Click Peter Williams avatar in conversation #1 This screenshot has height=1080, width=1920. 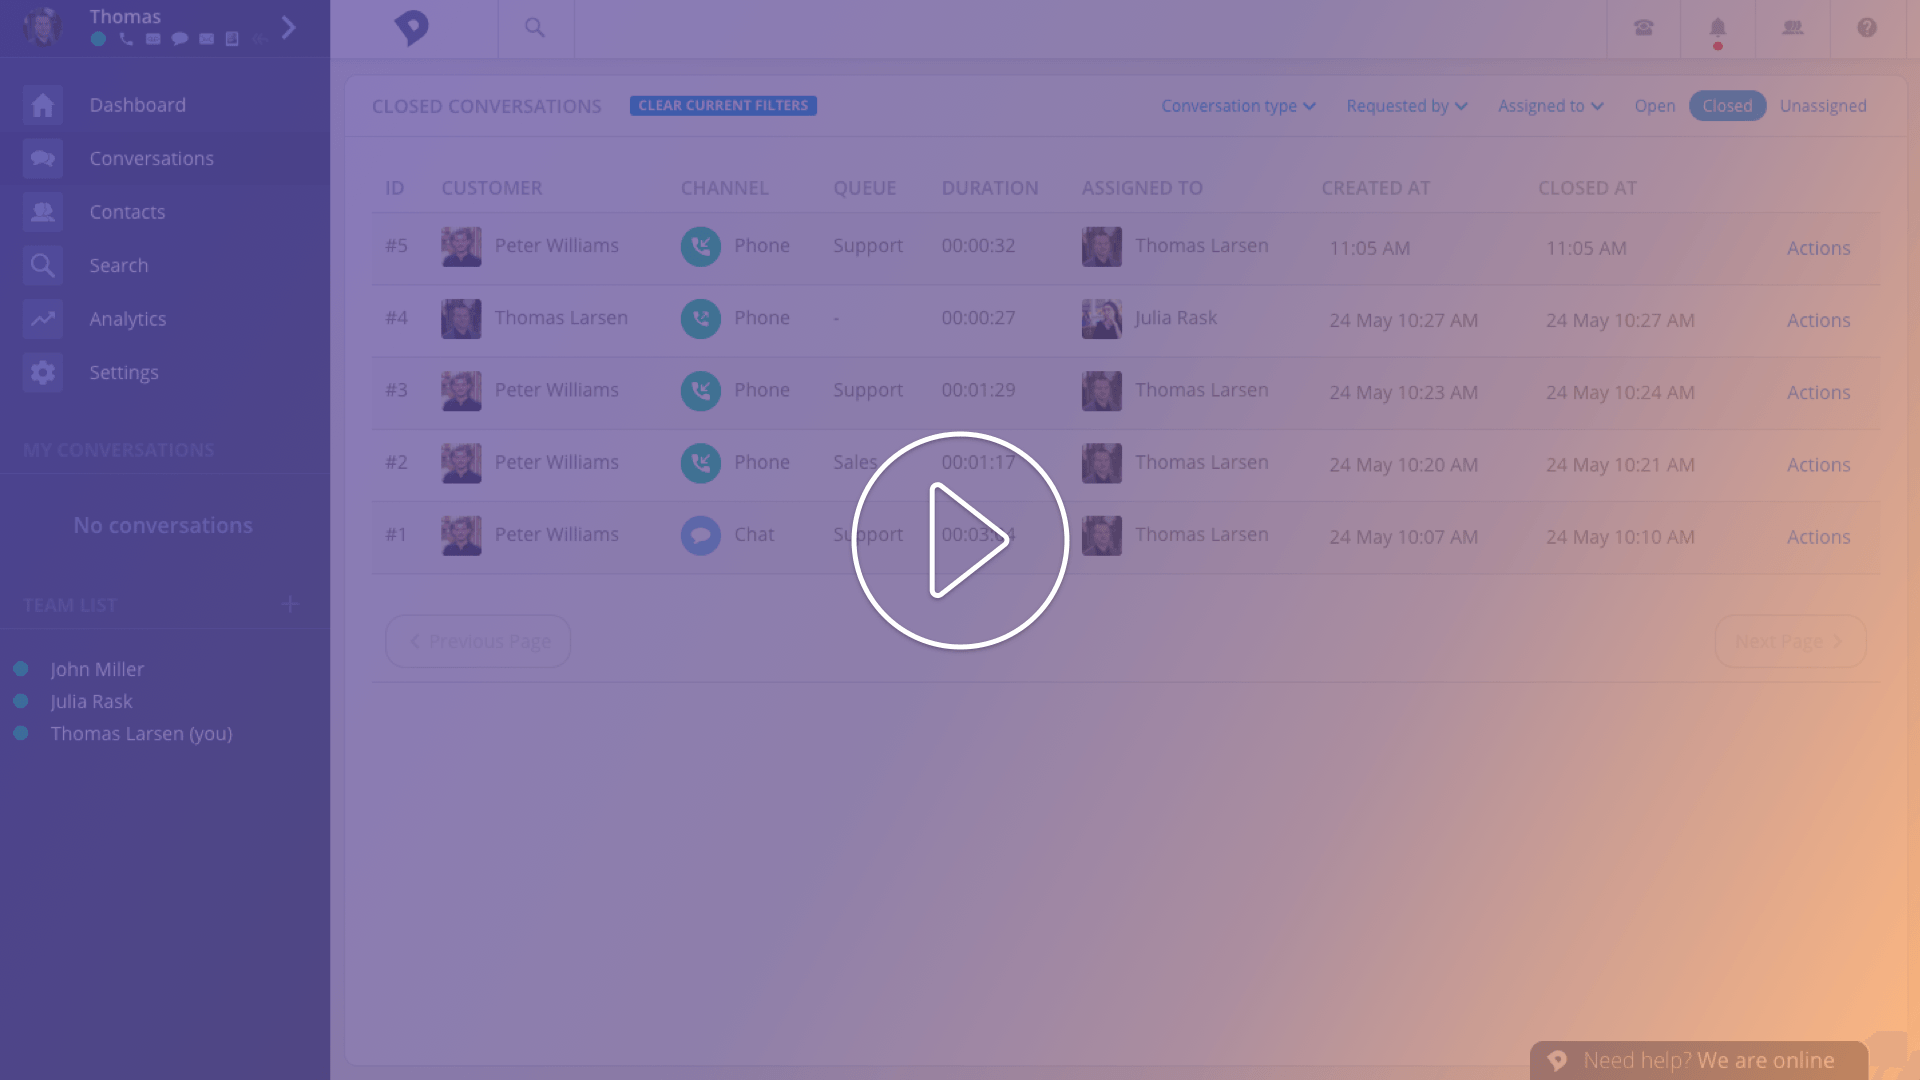click(461, 535)
